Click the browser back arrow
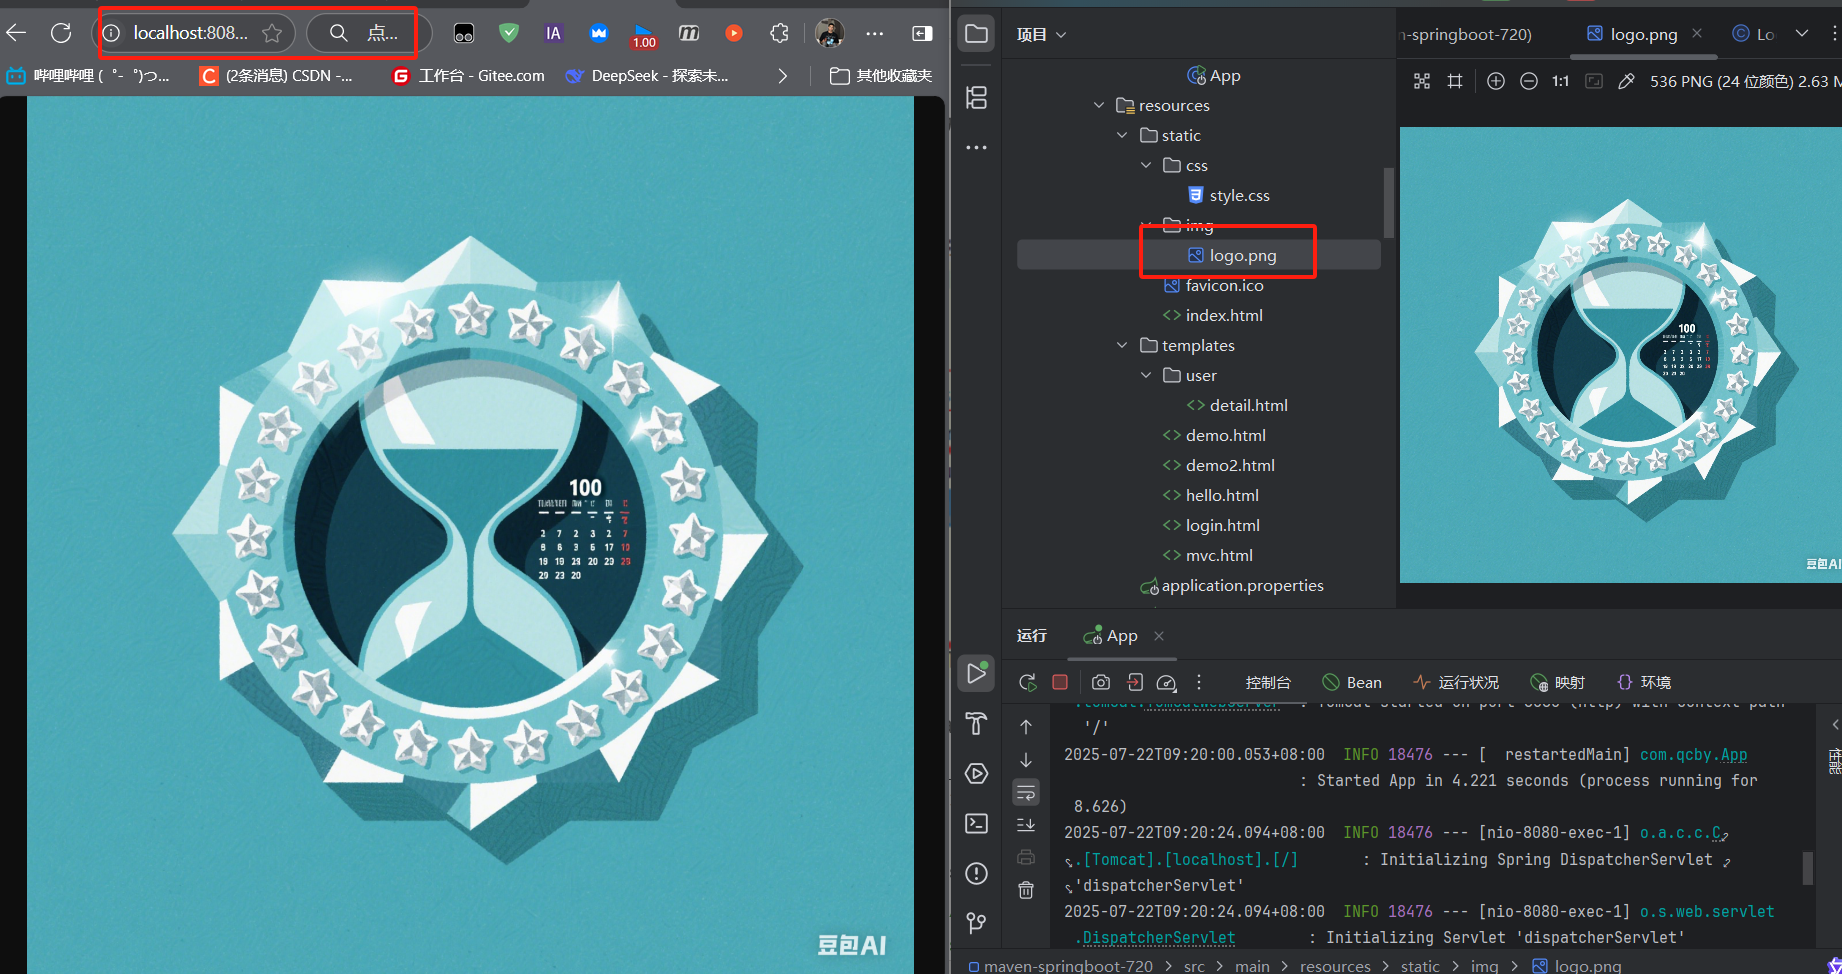 (16, 33)
